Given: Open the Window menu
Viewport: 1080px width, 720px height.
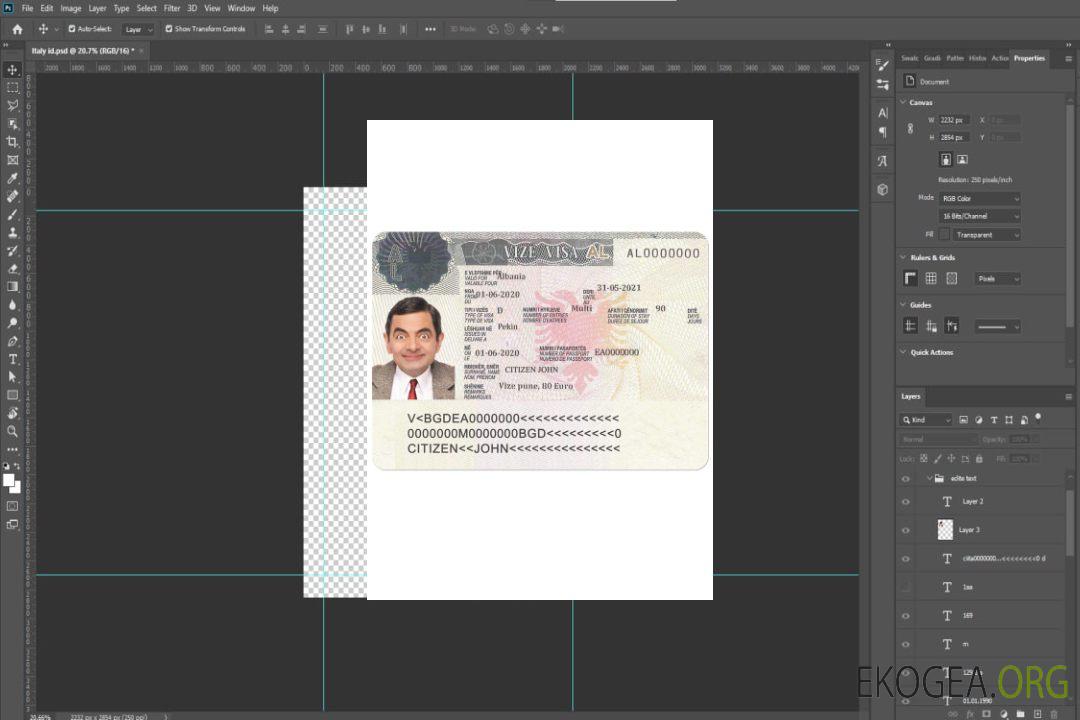Looking at the screenshot, I should [241, 8].
